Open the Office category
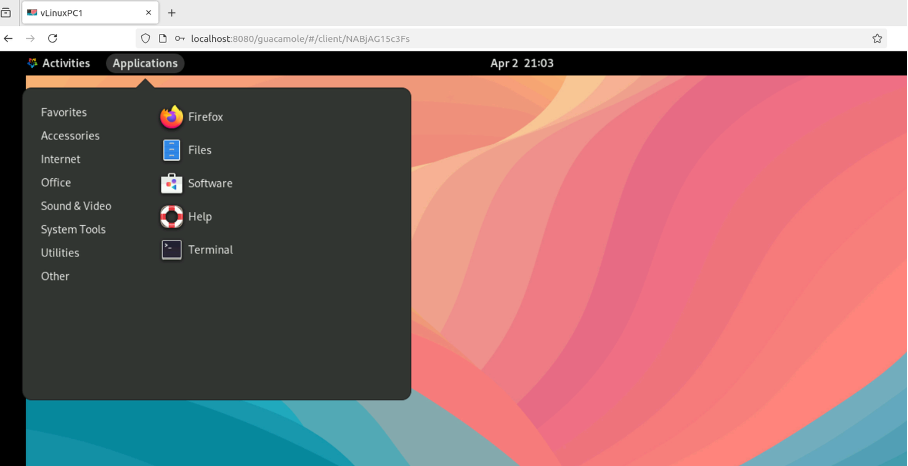The width and height of the screenshot is (908, 466). click(56, 183)
